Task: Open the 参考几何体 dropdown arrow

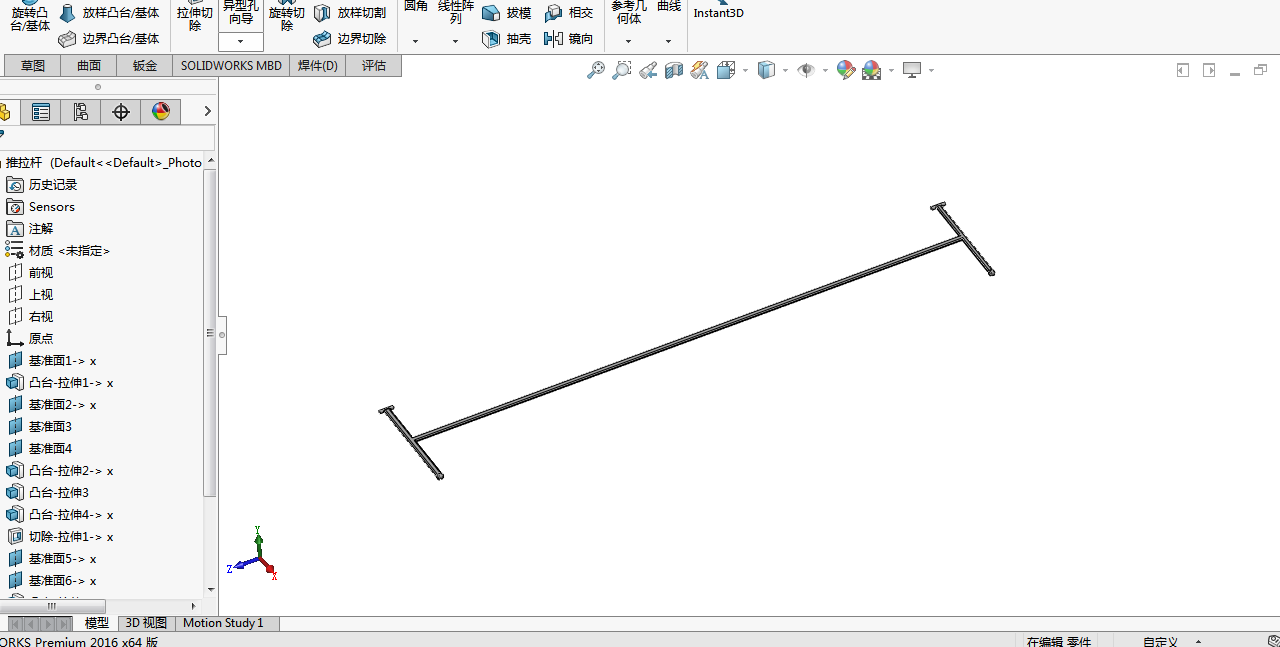Action: (629, 42)
